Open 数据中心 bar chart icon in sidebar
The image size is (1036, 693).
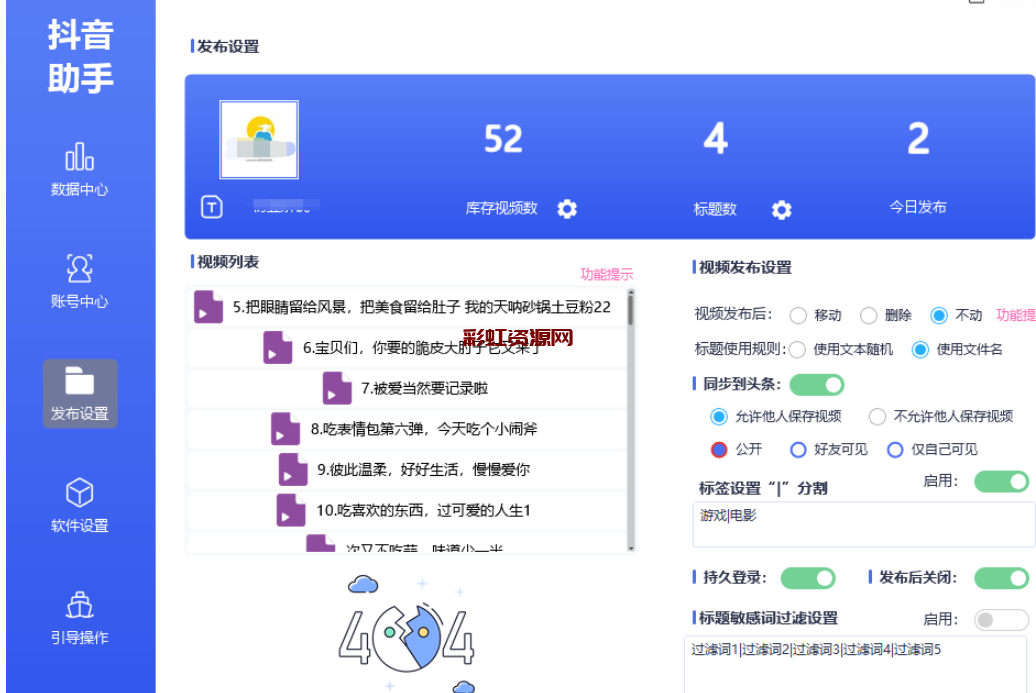(79, 158)
